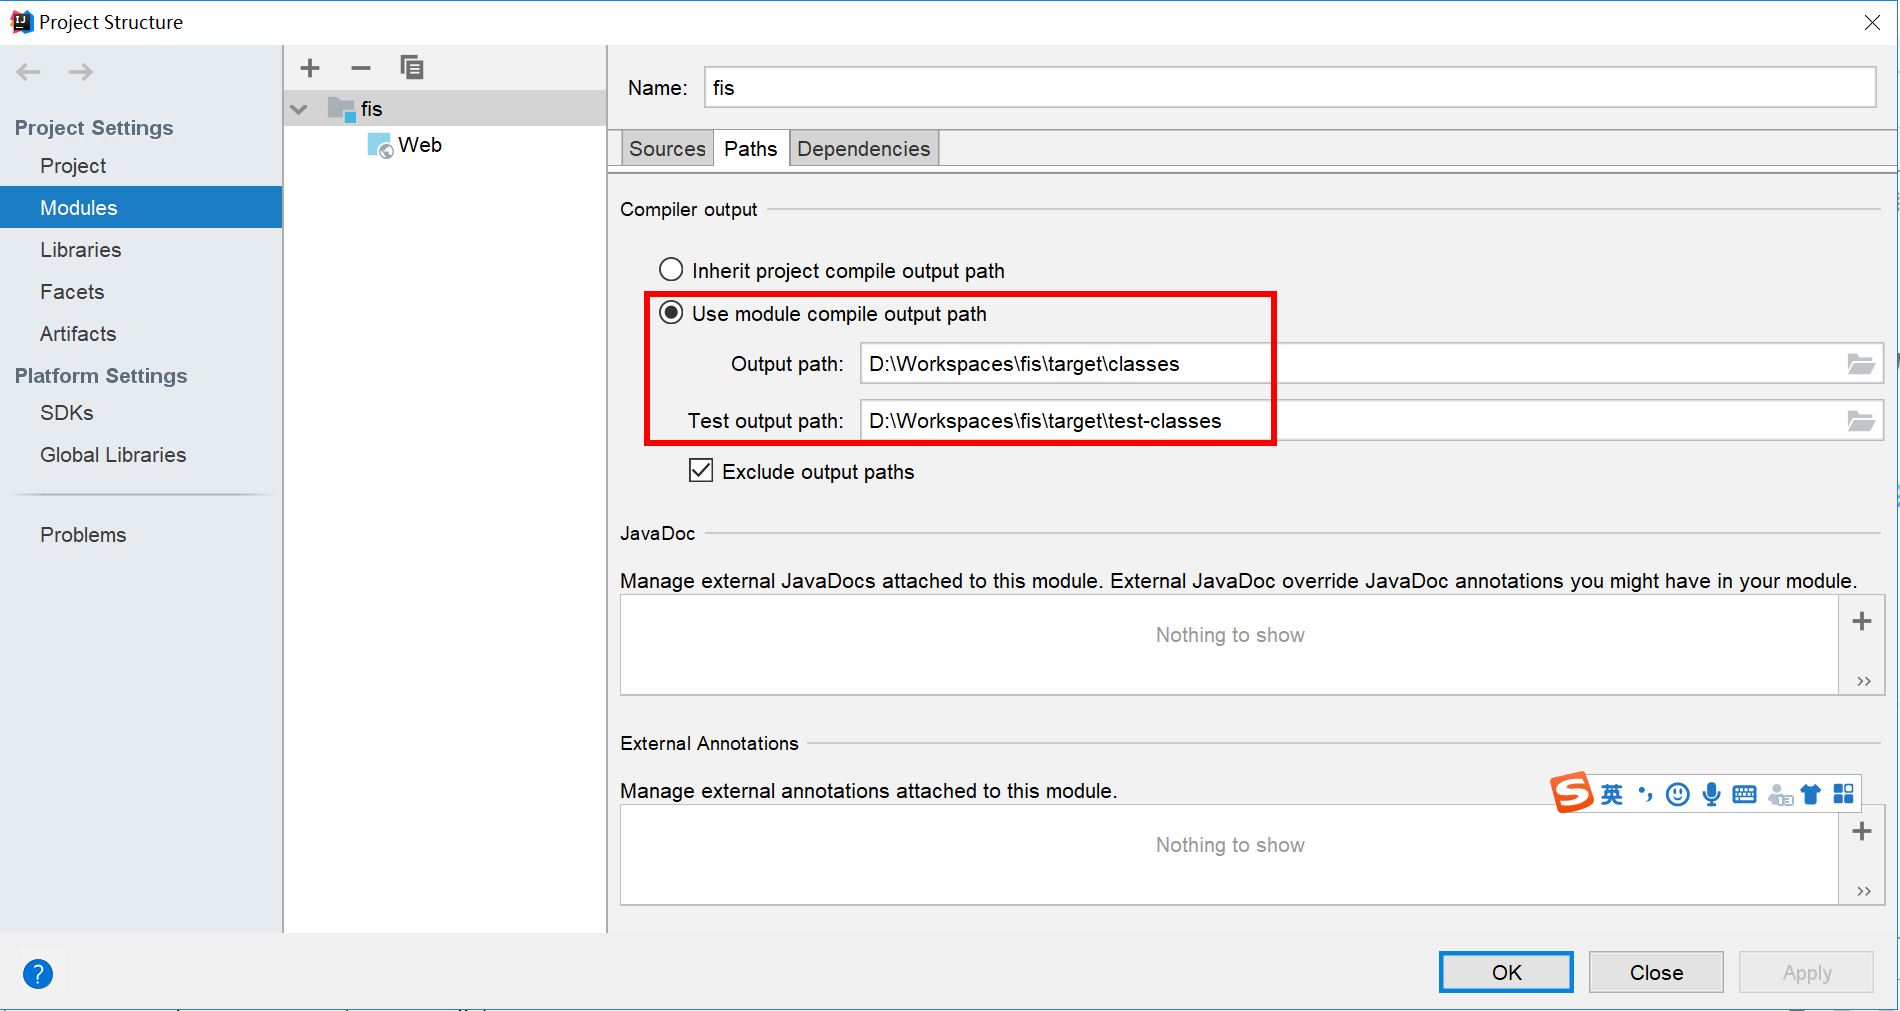1900x1011 pixels.
Task: Select Modules in the sidebar
Action: 141,207
